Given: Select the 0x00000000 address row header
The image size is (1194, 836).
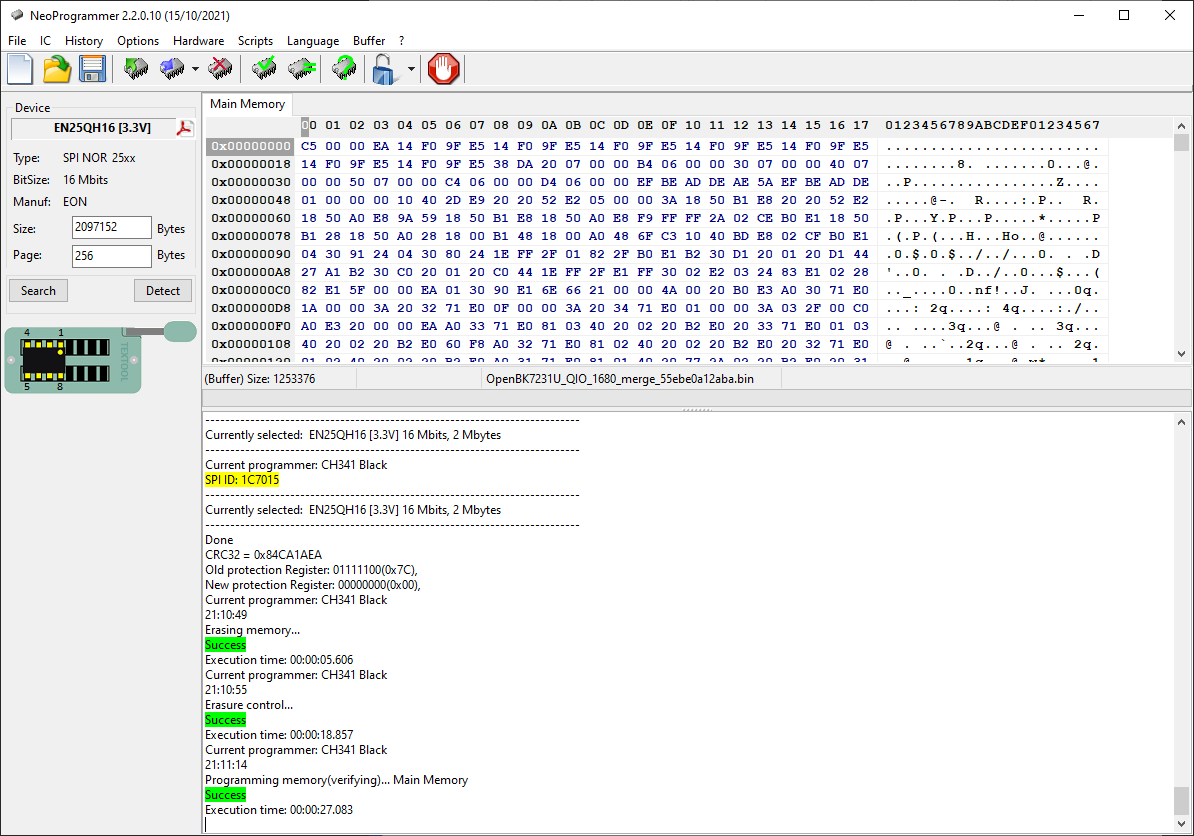Looking at the screenshot, I should pos(251,146).
